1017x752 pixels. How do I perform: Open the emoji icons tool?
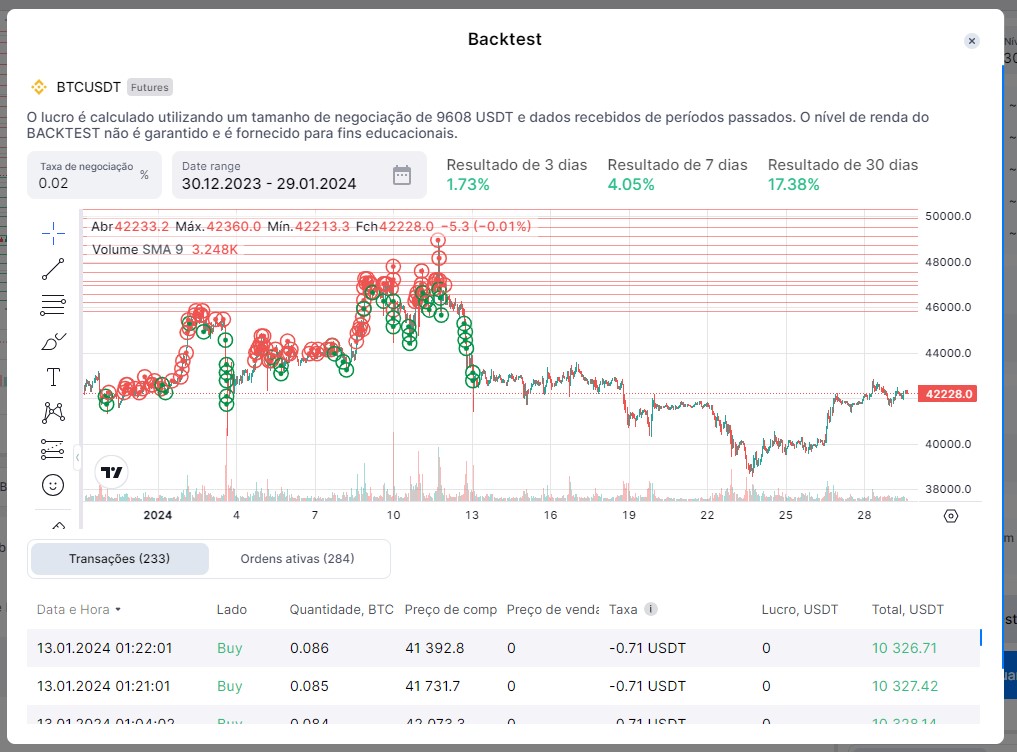(53, 485)
